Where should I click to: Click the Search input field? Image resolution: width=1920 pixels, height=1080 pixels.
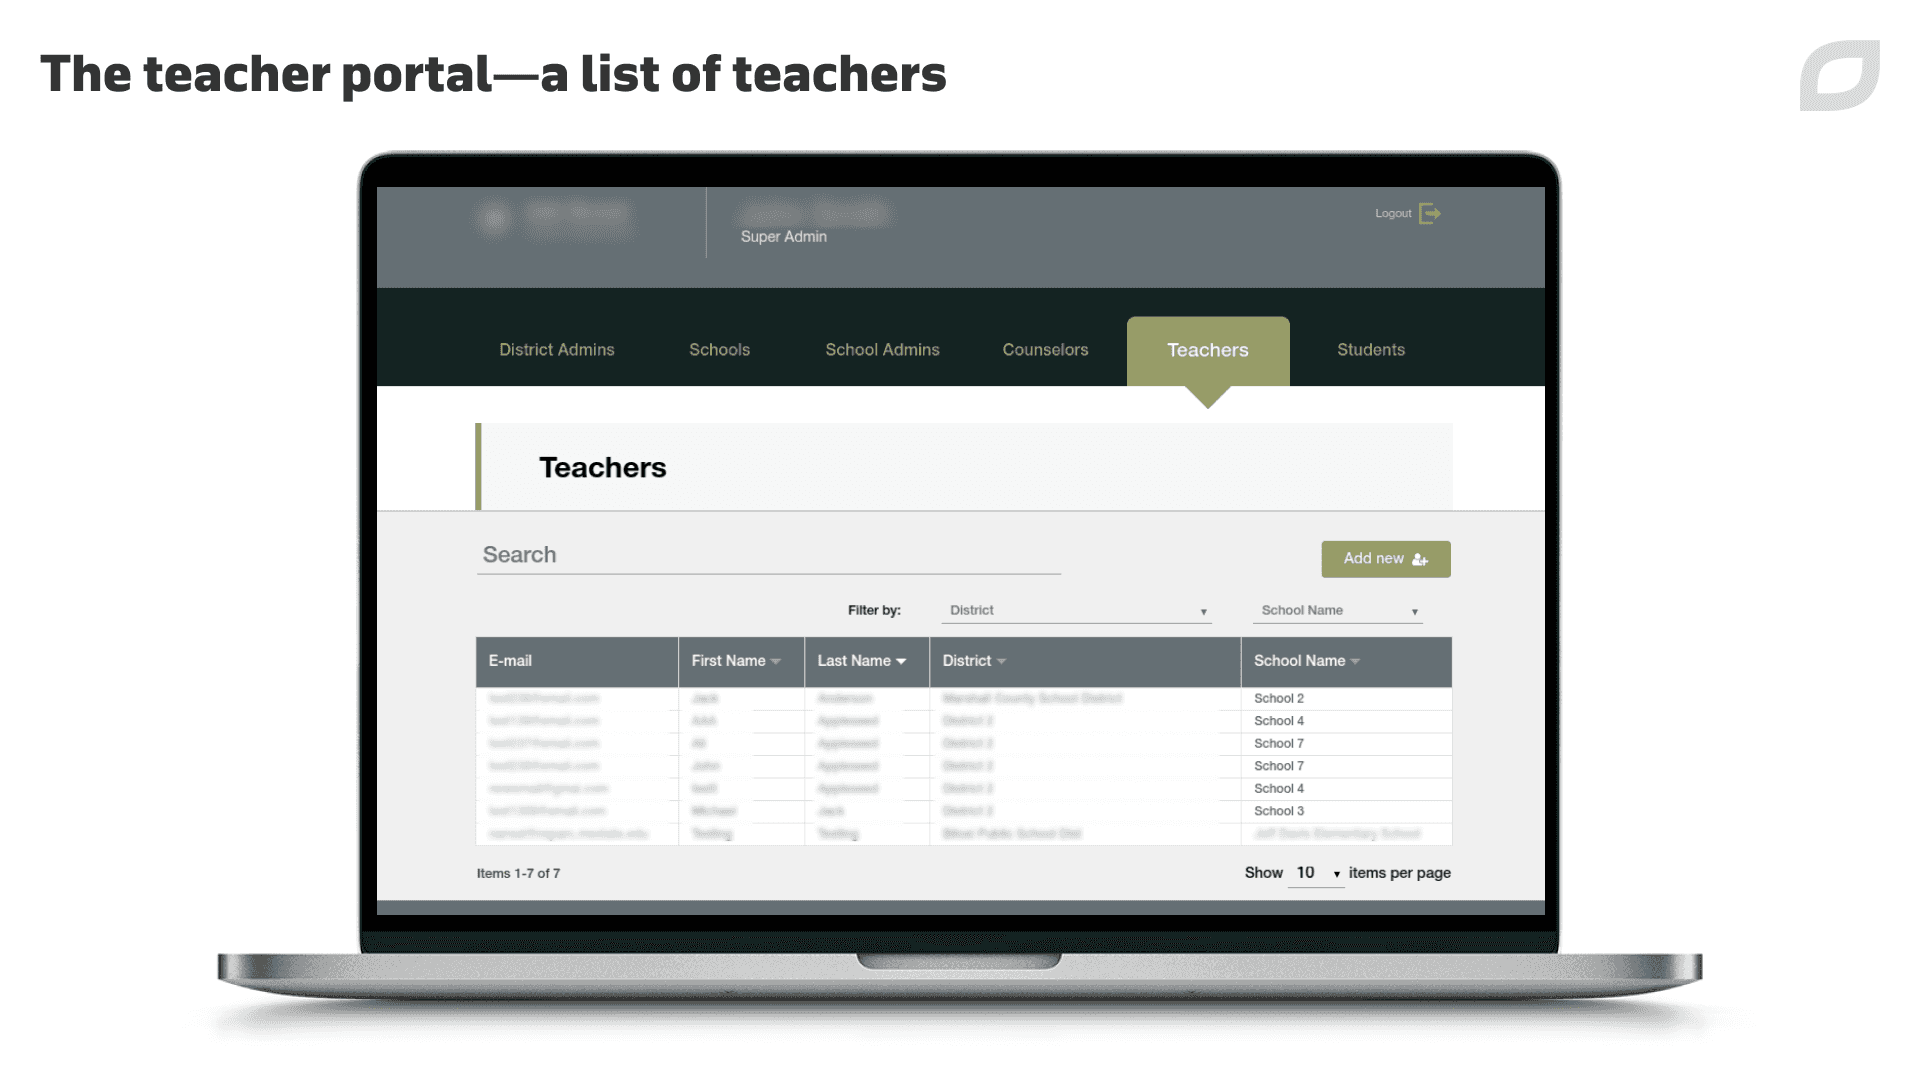(x=771, y=554)
